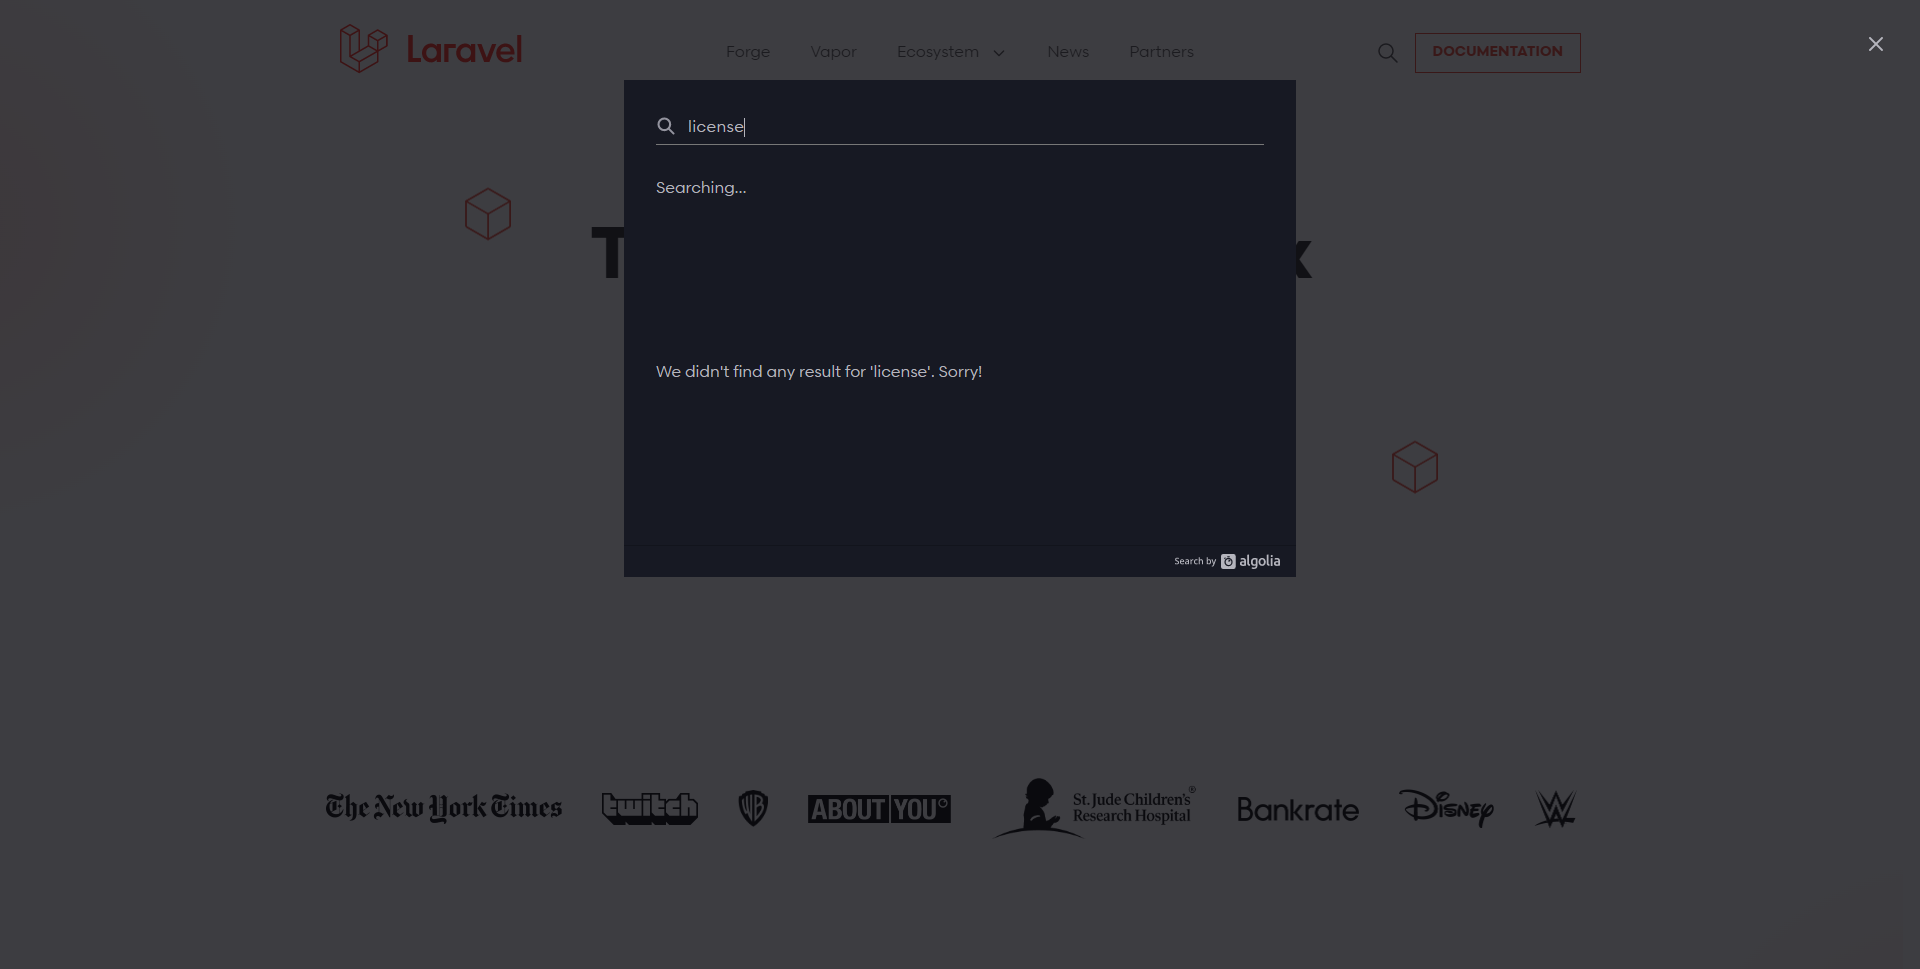This screenshot has height=969, width=1920.
Task: Click The New York Times logo
Action: (444, 808)
